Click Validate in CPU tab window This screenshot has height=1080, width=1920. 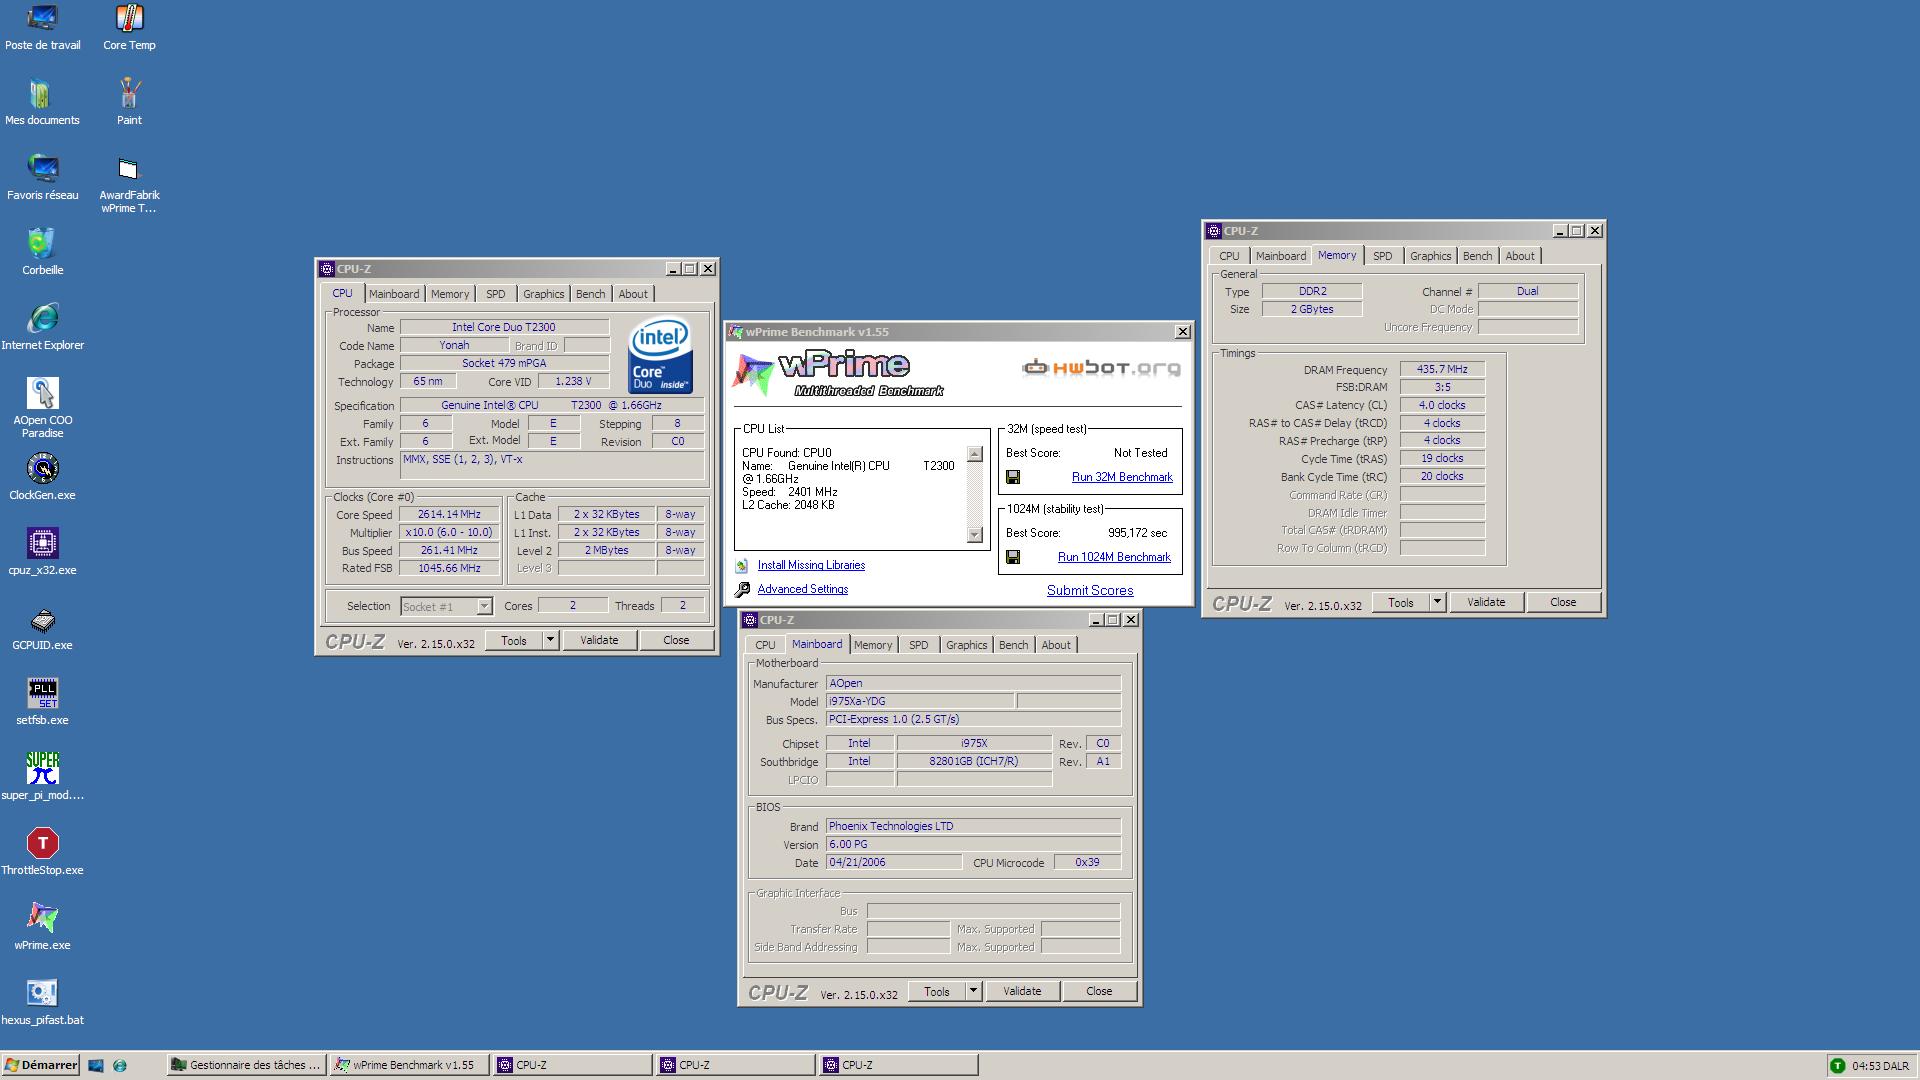(x=599, y=640)
